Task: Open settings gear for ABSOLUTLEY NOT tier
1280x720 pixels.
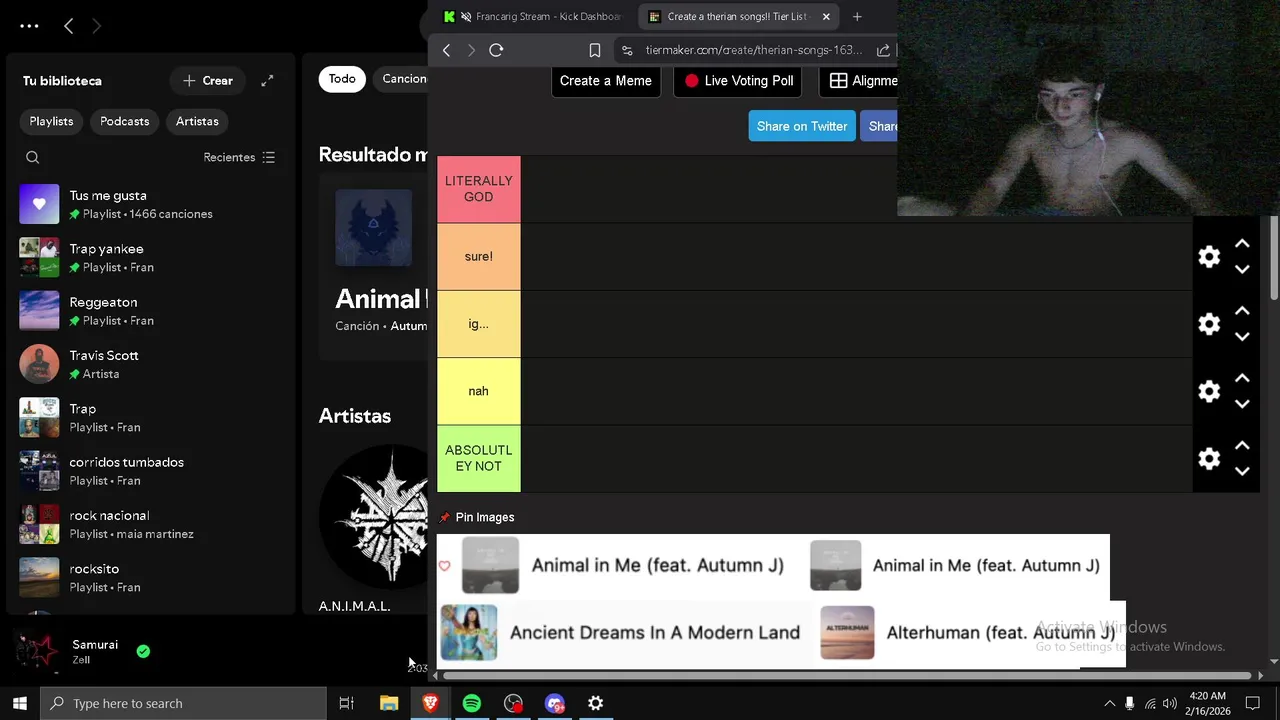Action: 1209,458
